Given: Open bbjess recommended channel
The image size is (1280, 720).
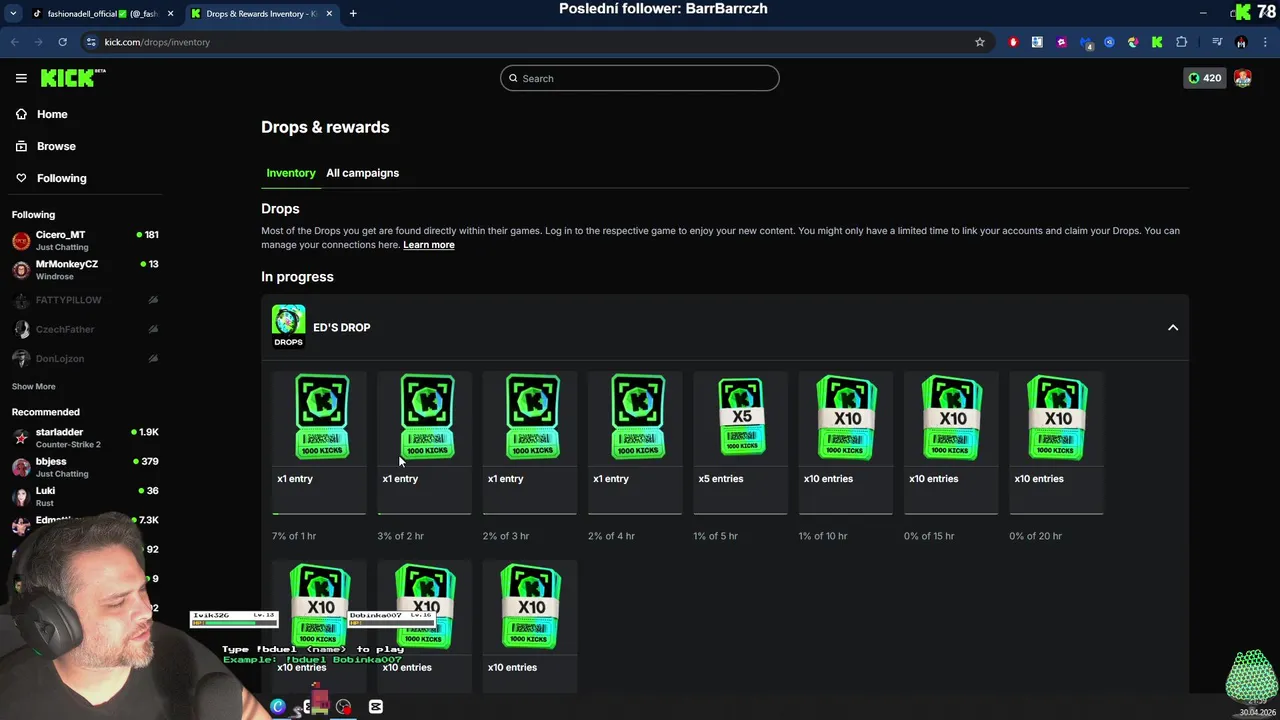Looking at the screenshot, I should point(85,467).
